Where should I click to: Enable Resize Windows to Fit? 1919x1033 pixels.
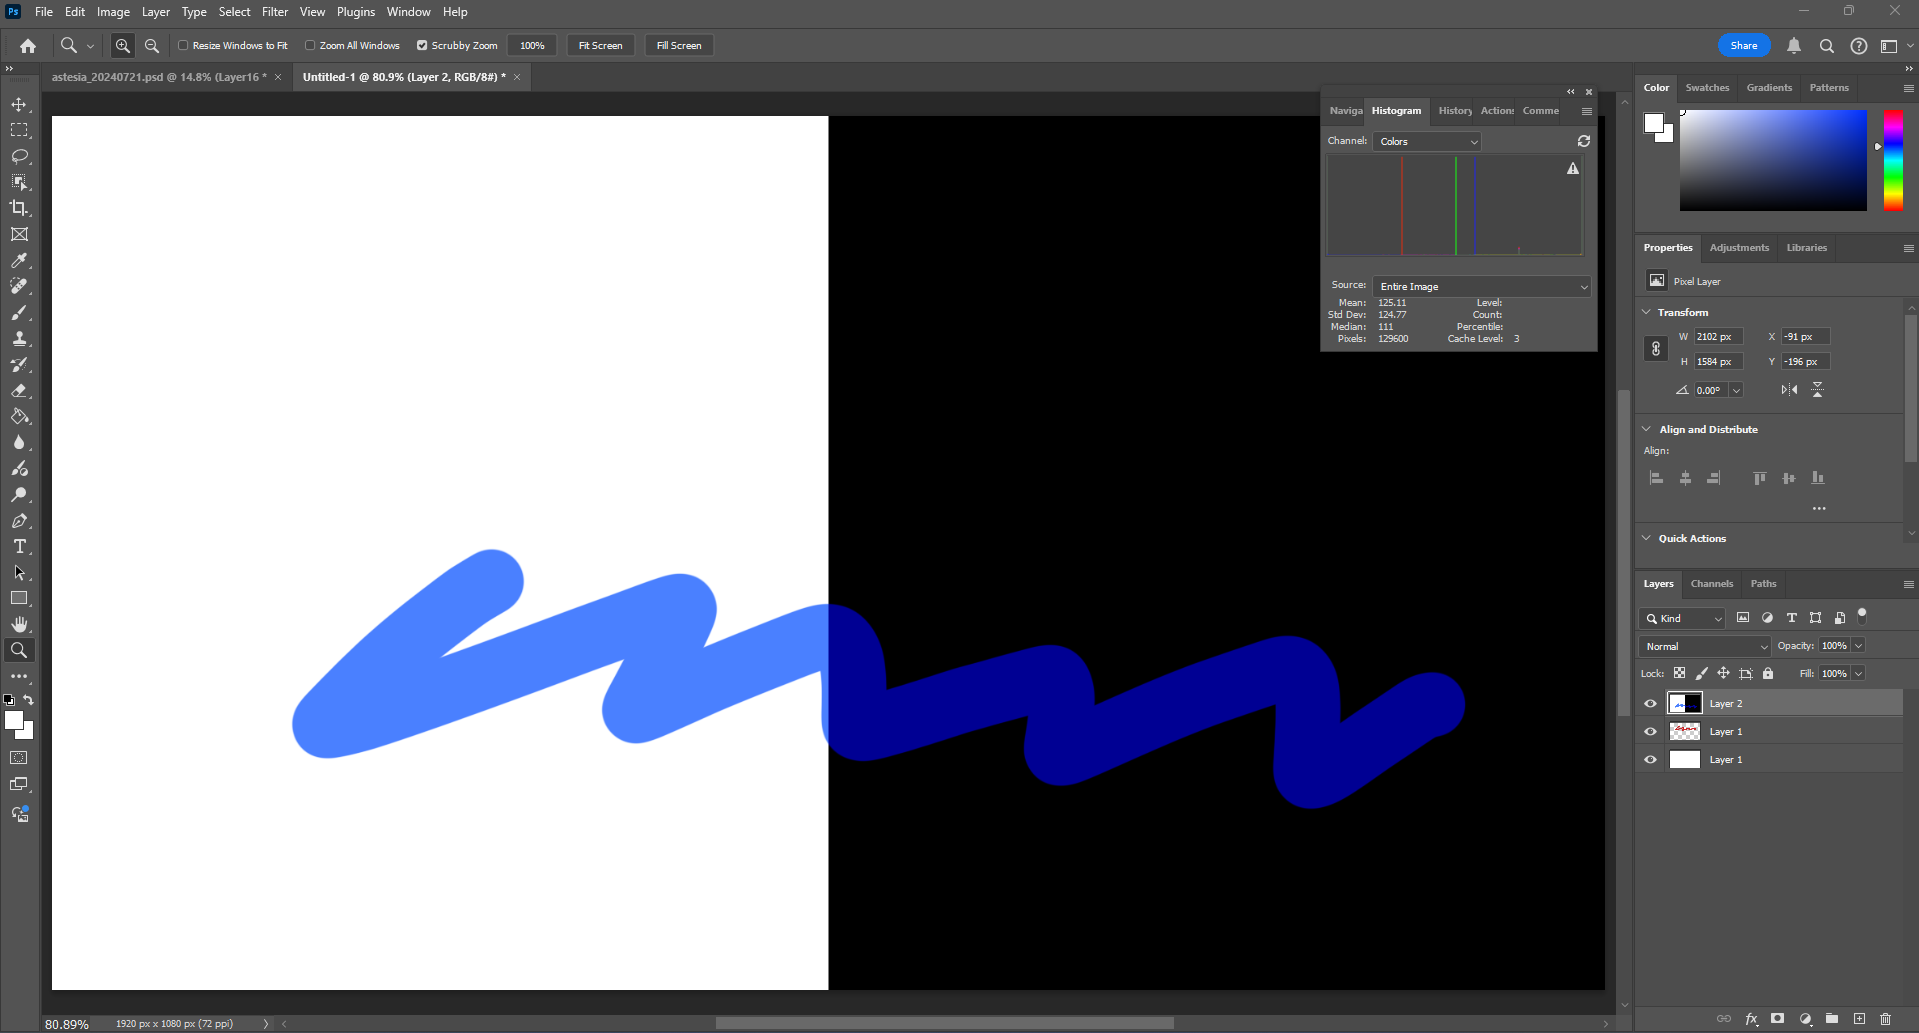coord(184,45)
